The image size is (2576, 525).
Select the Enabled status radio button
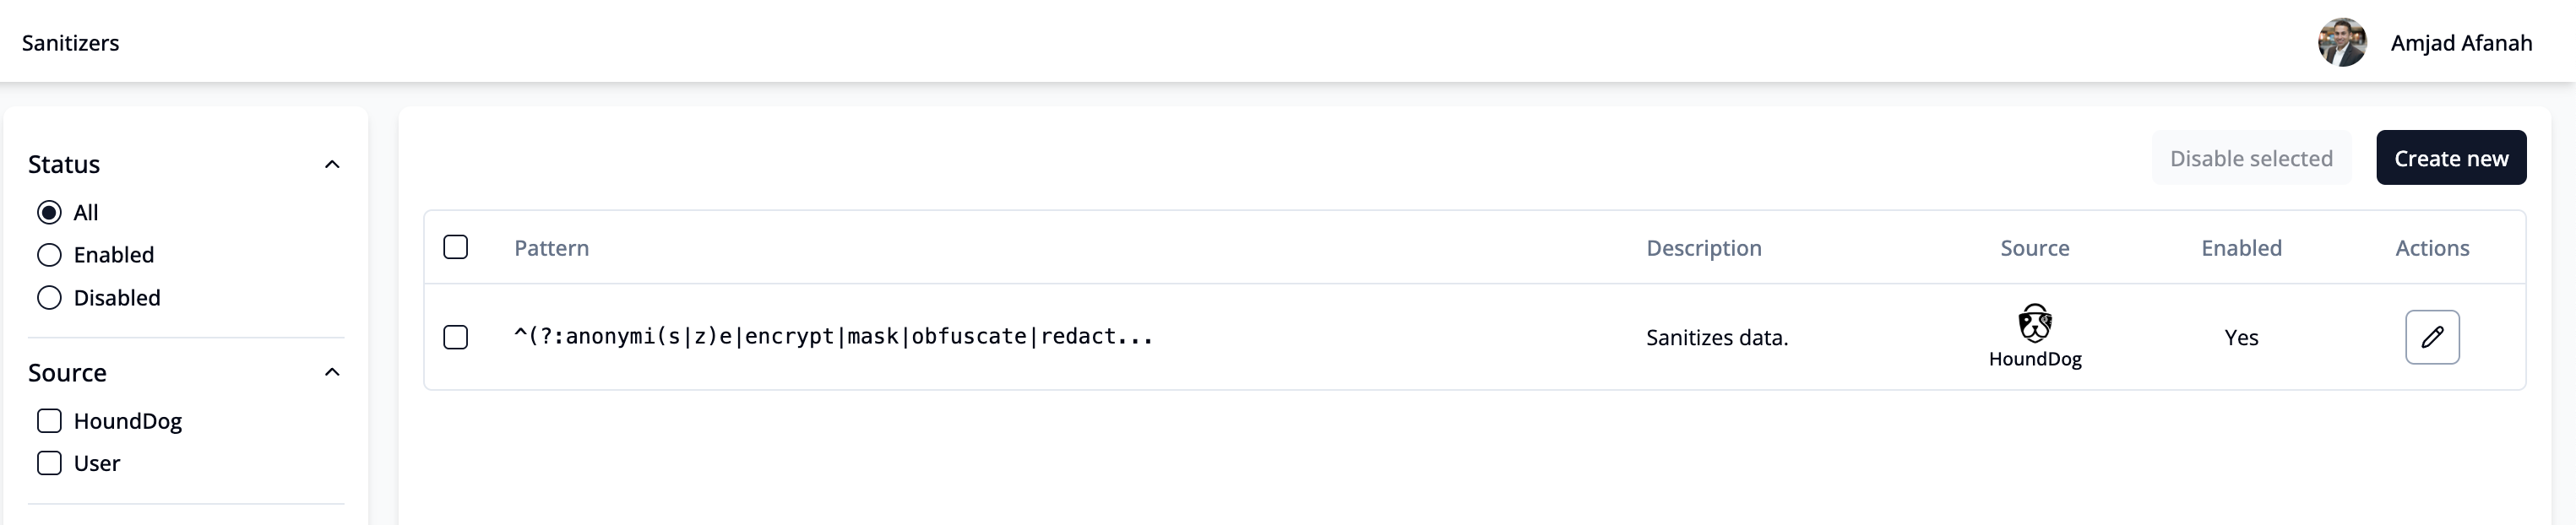click(49, 255)
